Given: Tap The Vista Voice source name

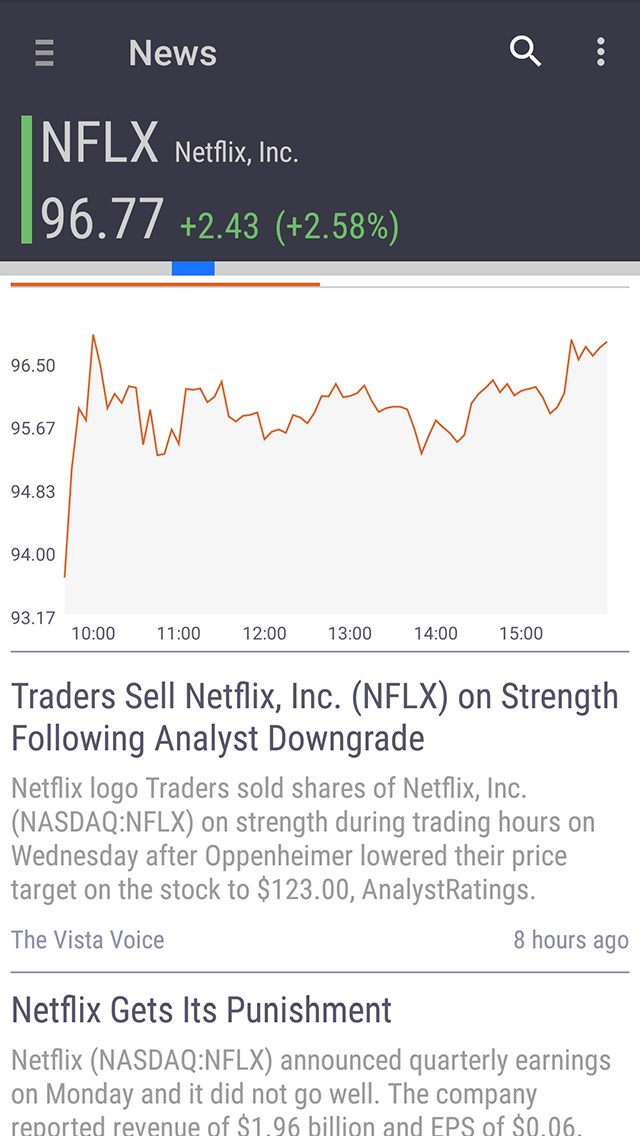Looking at the screenshot, I should (x=87, y=940).
